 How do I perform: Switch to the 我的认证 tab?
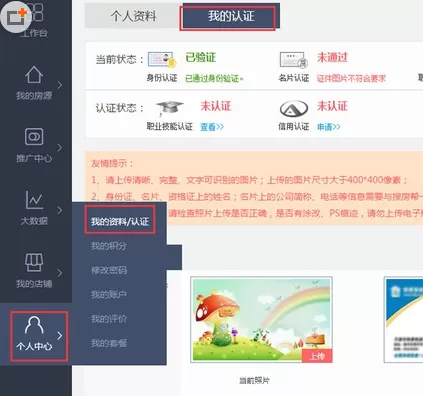click(x=231, y=16)
